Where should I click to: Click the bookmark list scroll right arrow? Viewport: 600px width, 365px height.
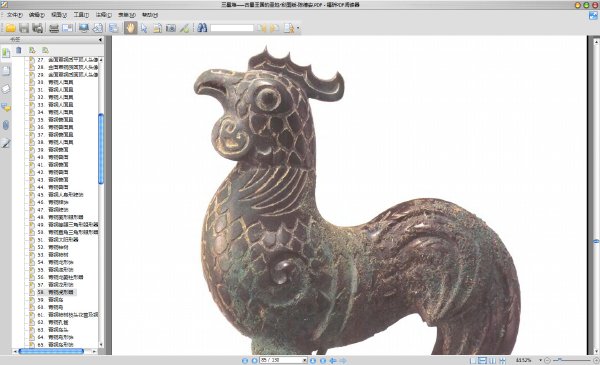[95, 351]
